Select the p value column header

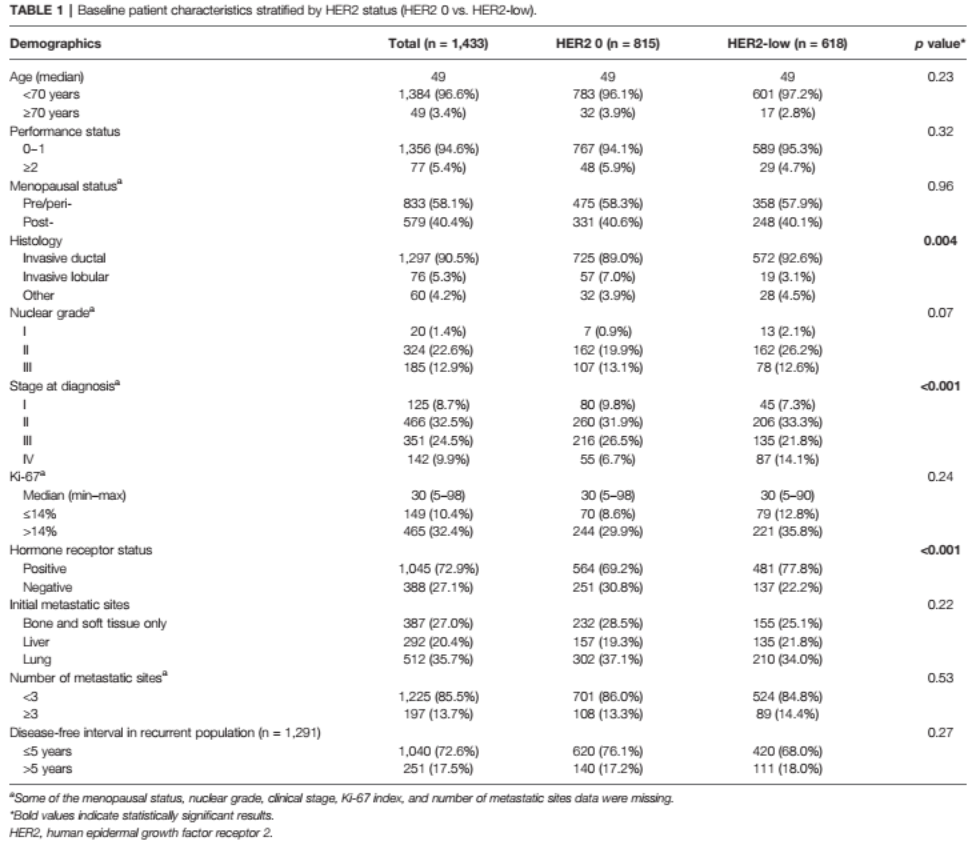pyautogui.click(x=933, y=45)
